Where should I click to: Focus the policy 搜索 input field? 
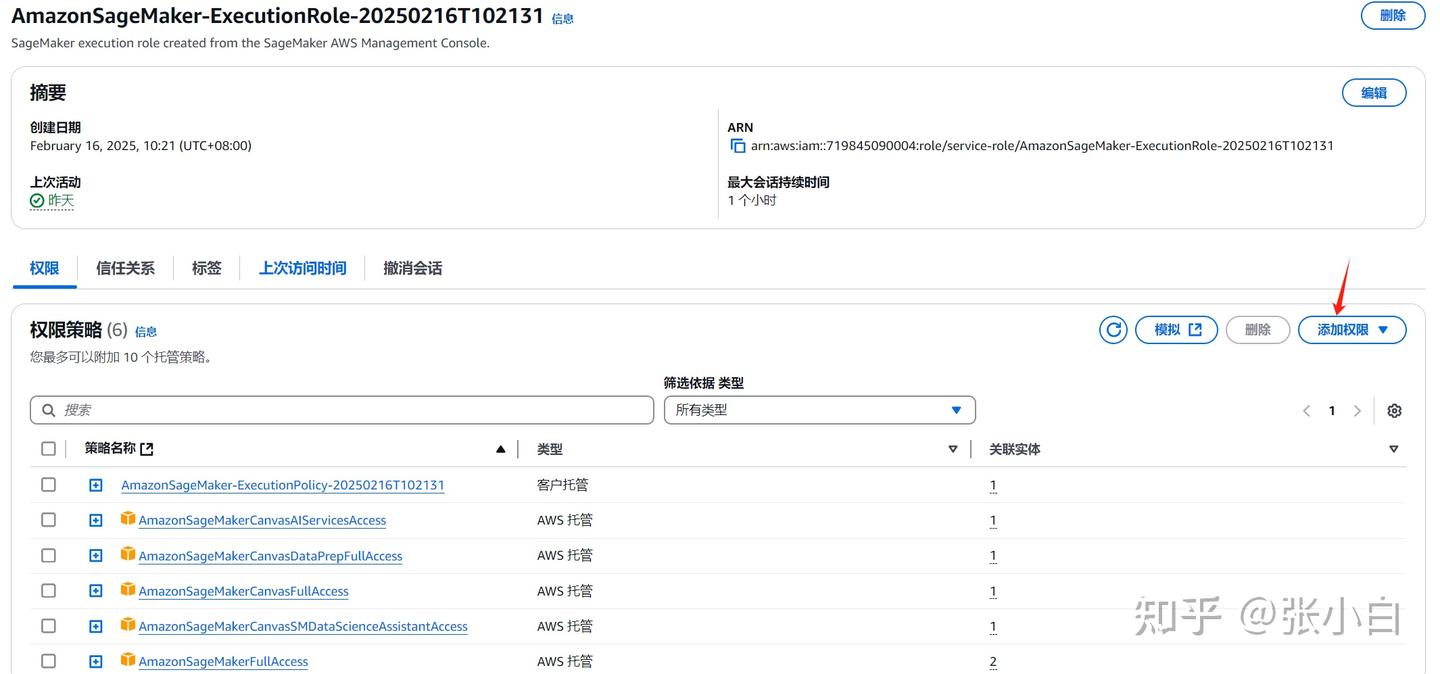click(x=342, y=410)
